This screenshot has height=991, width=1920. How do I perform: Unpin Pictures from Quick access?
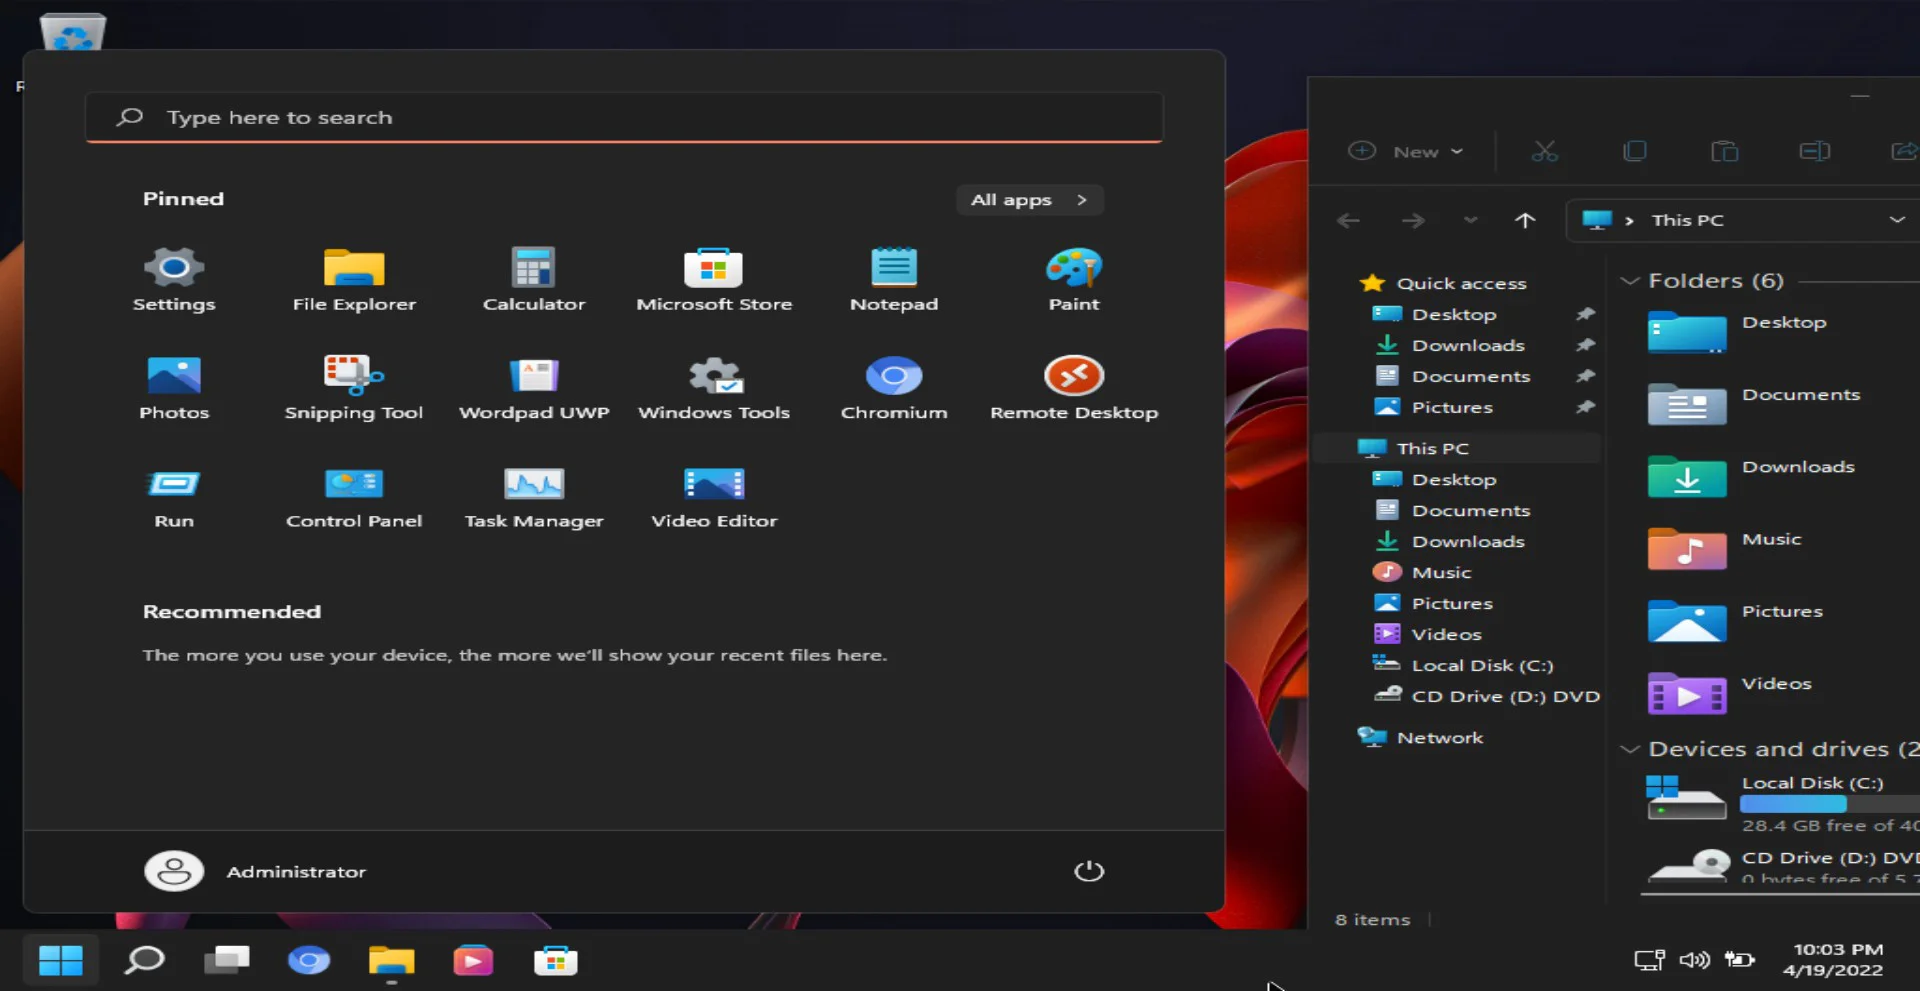[1586, 407]
